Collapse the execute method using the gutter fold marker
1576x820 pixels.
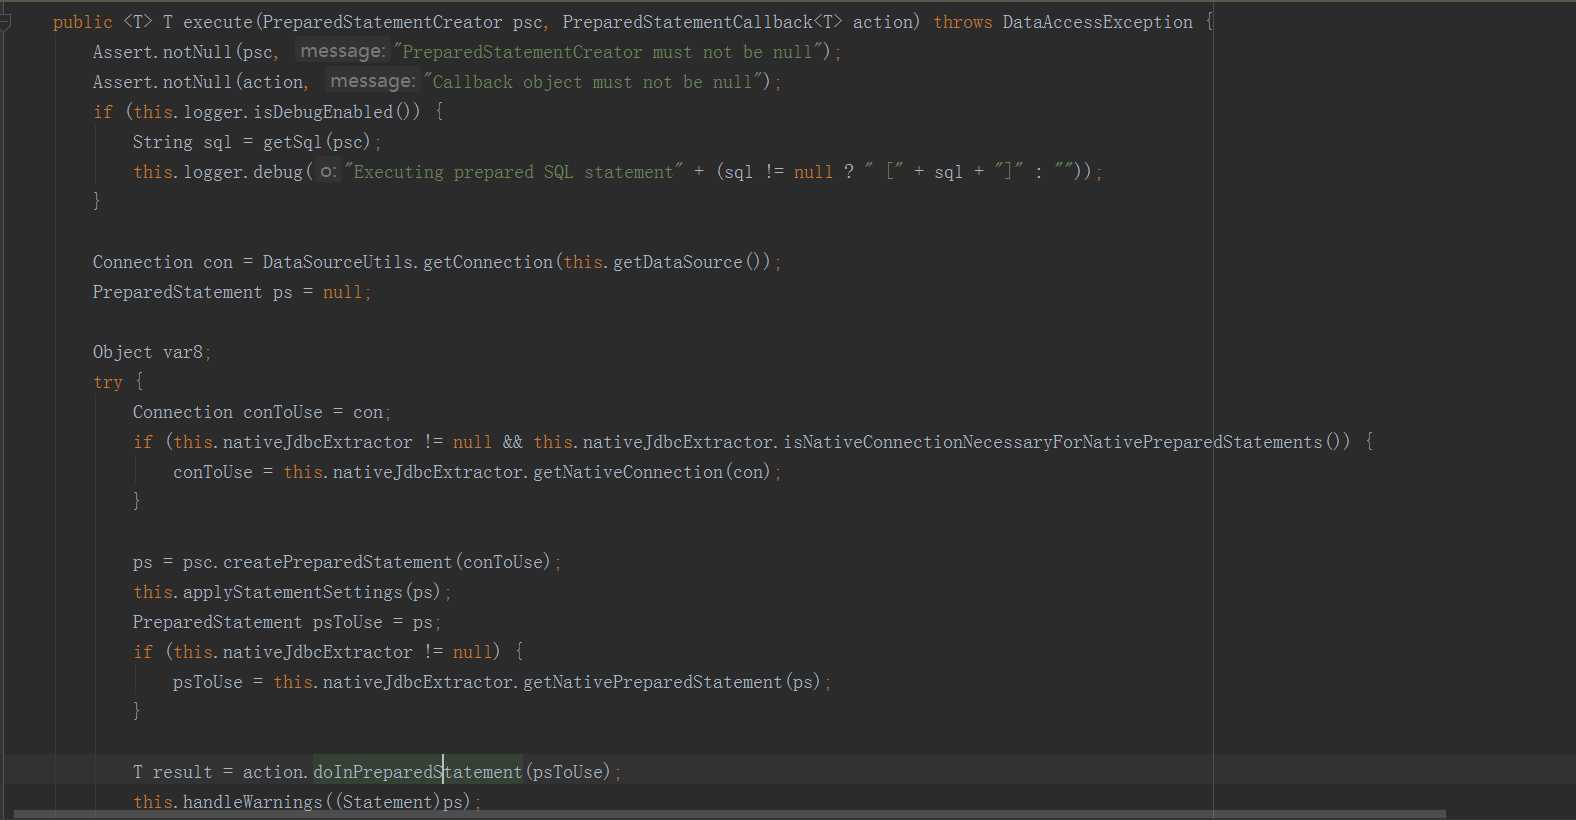coord(5,21)
